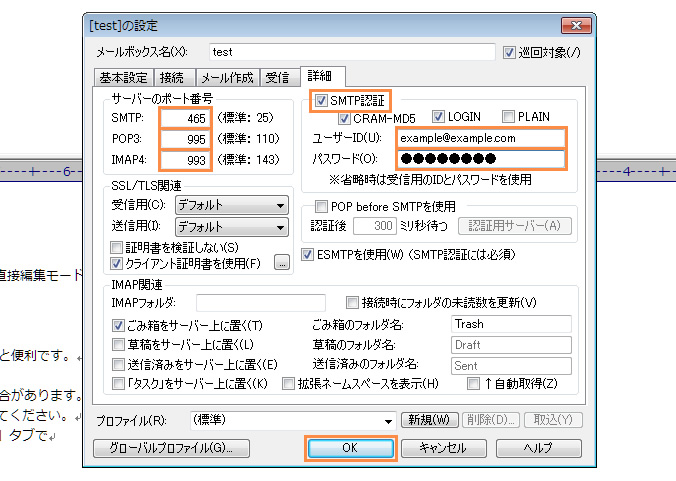Click the 草稿のフォルダ名 field showing Draft
The width and height of the screenshot is (676, 481).
(x=511, y=345)
